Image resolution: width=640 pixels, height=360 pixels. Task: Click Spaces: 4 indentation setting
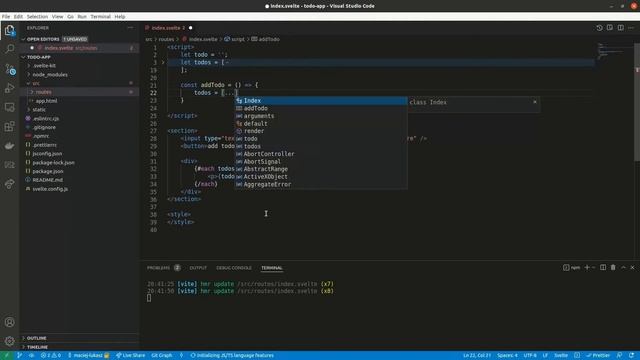click(507, 355)
